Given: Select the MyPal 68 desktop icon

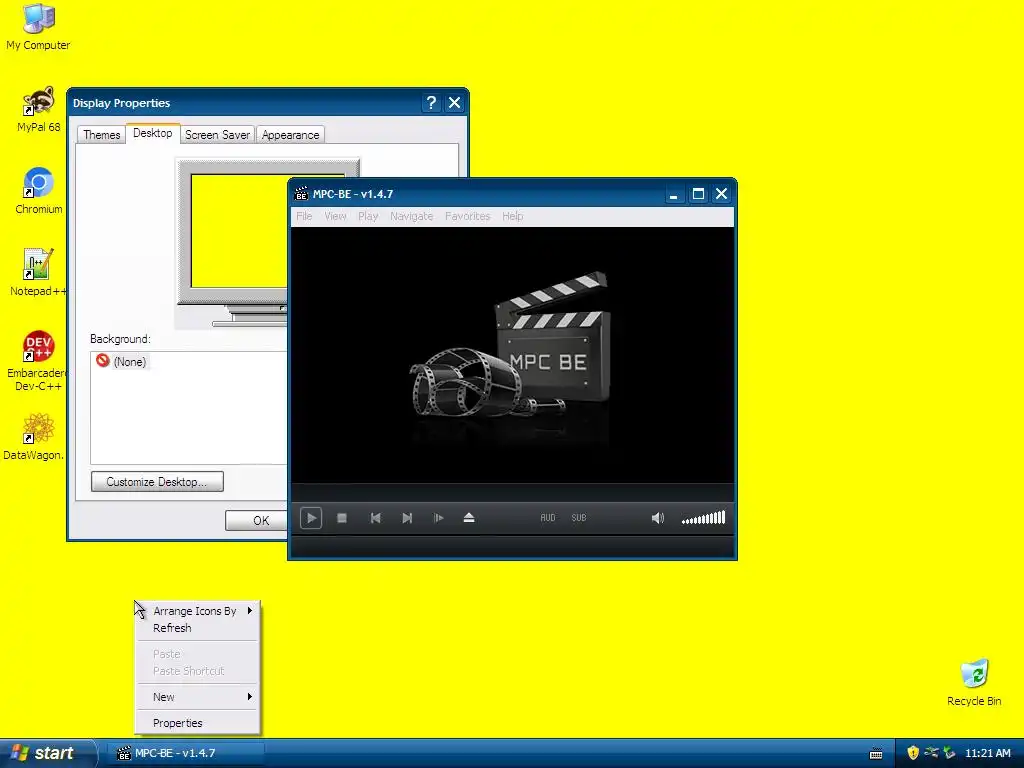Looking at the screenshot, I should coord(38,110).
